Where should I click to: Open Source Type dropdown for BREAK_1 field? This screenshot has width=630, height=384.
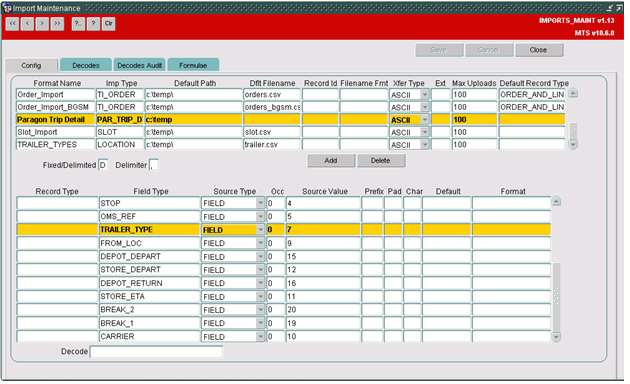pyautogui.click(x=260, y=323)
